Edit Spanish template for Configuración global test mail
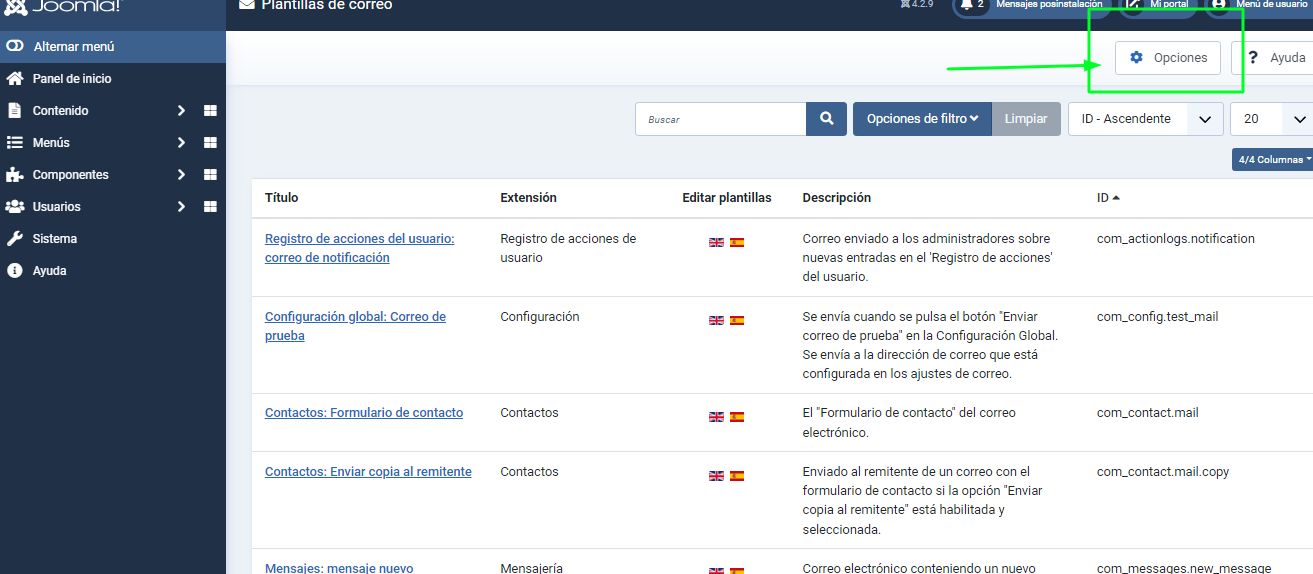 point(737,321)
